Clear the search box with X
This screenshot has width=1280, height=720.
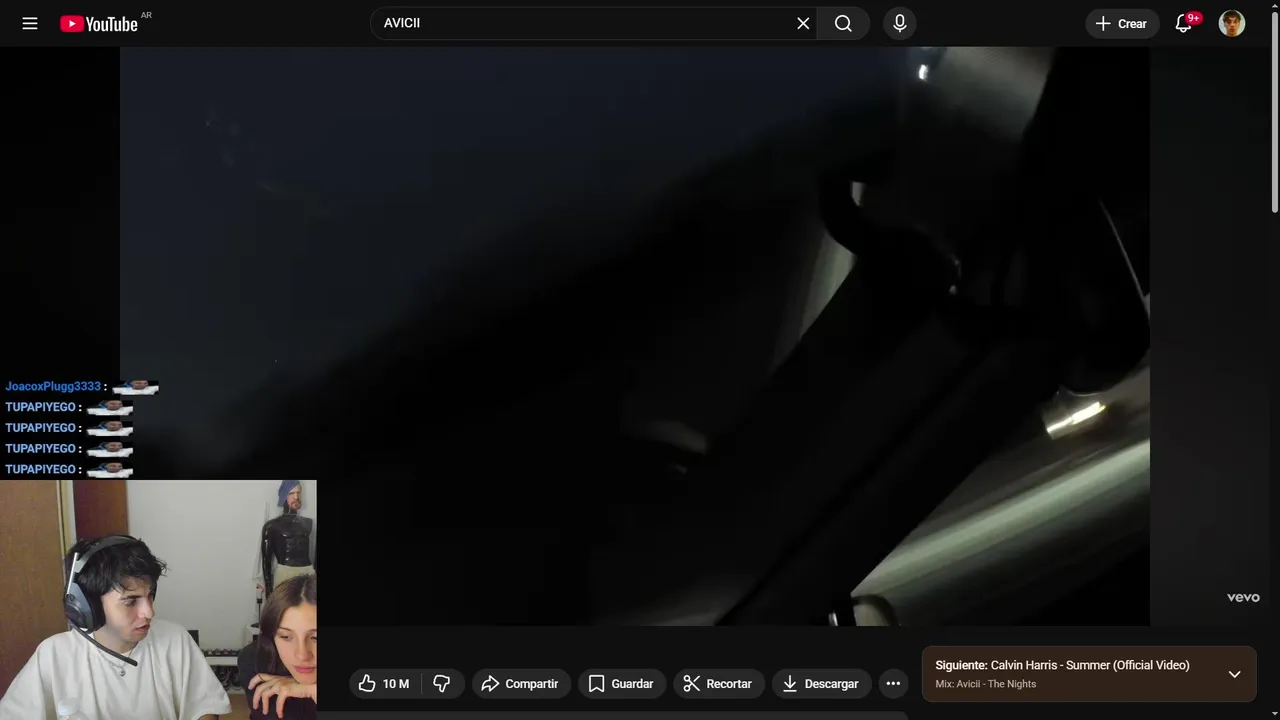[x=803, y=23]
